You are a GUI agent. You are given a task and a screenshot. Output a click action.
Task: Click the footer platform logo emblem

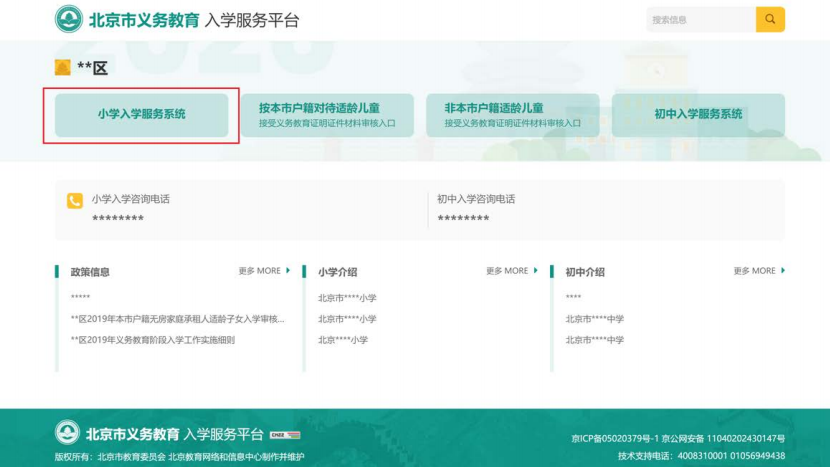point(68,434)
